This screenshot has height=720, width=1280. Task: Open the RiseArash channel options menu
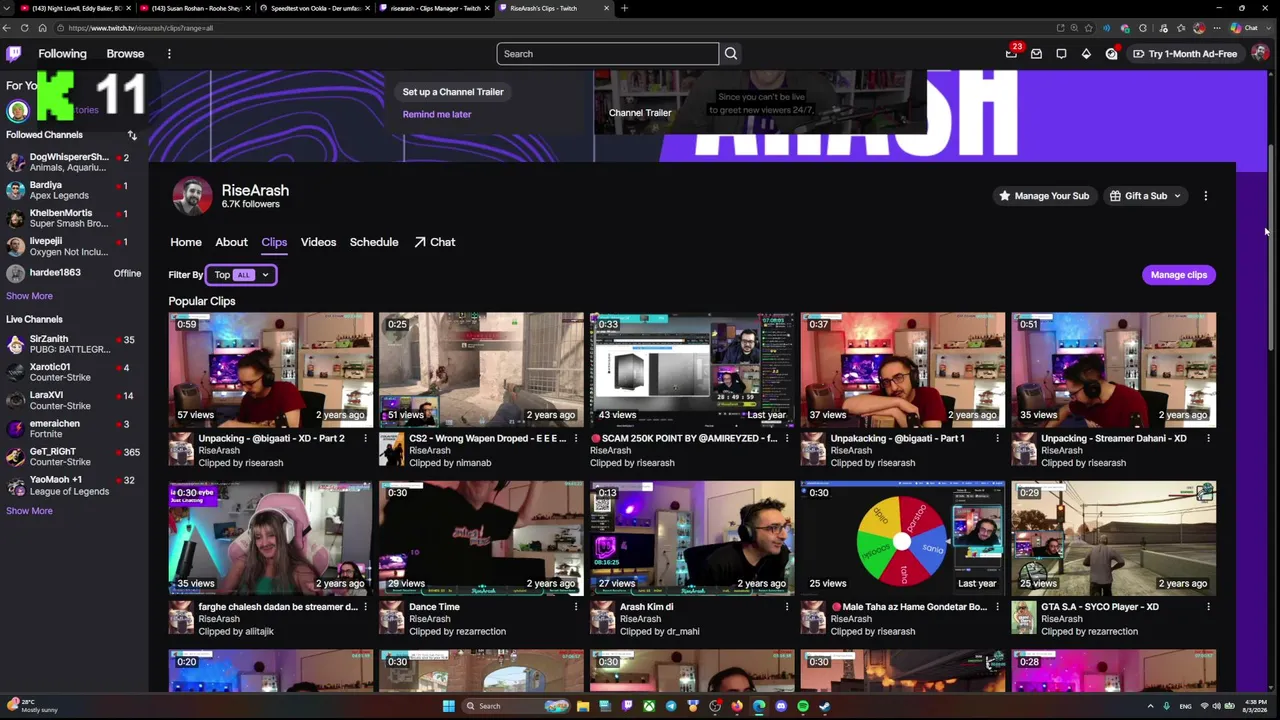point(1205,196)
